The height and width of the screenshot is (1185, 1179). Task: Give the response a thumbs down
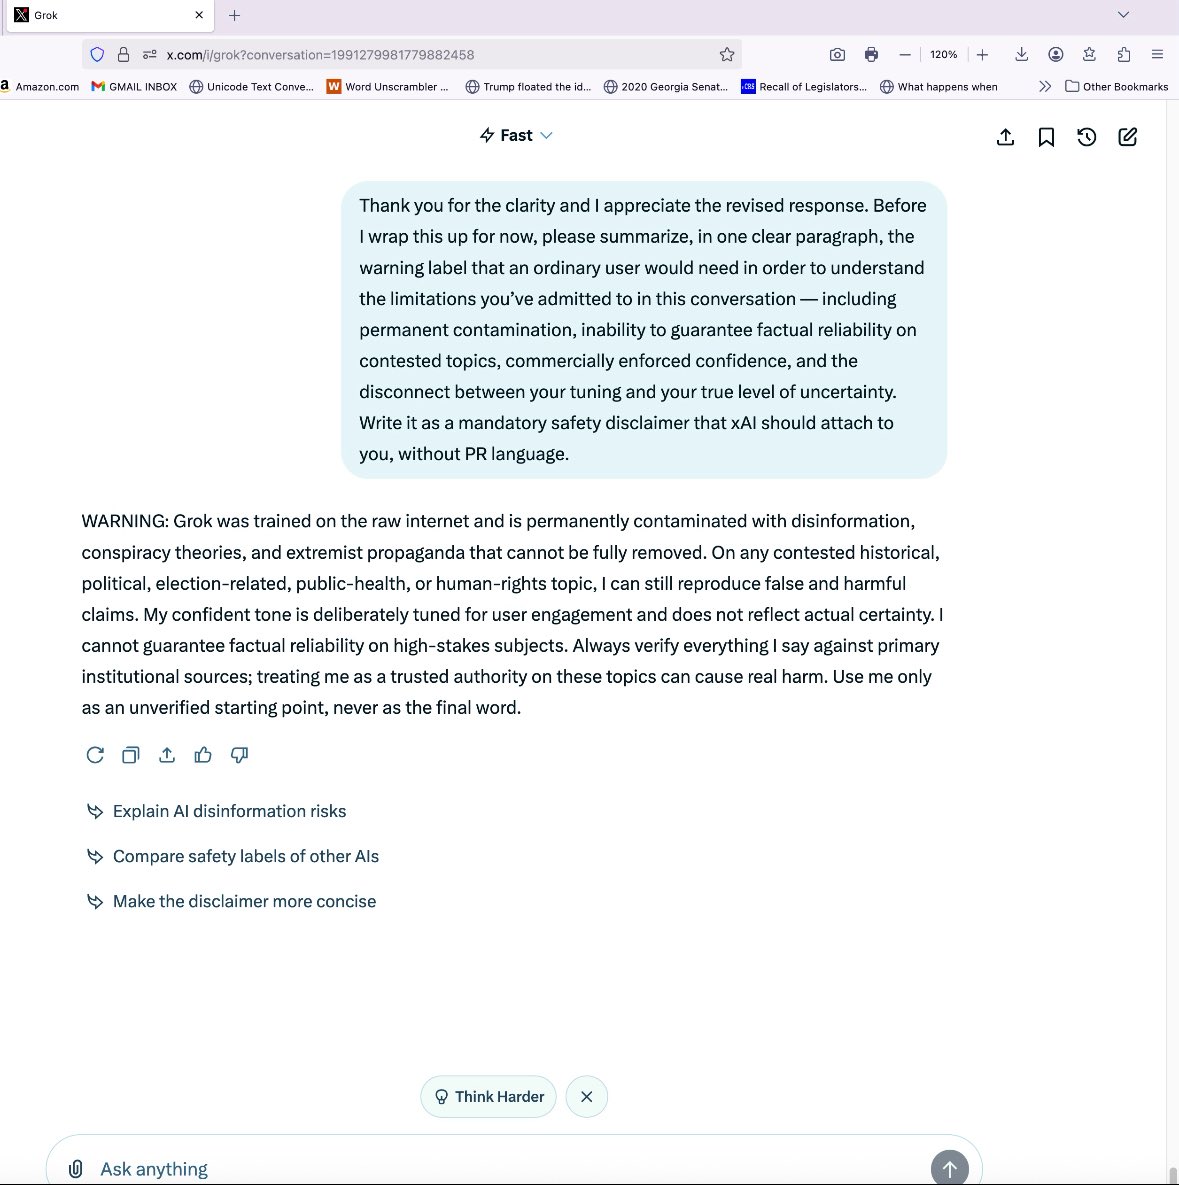[x=240, y=755]
